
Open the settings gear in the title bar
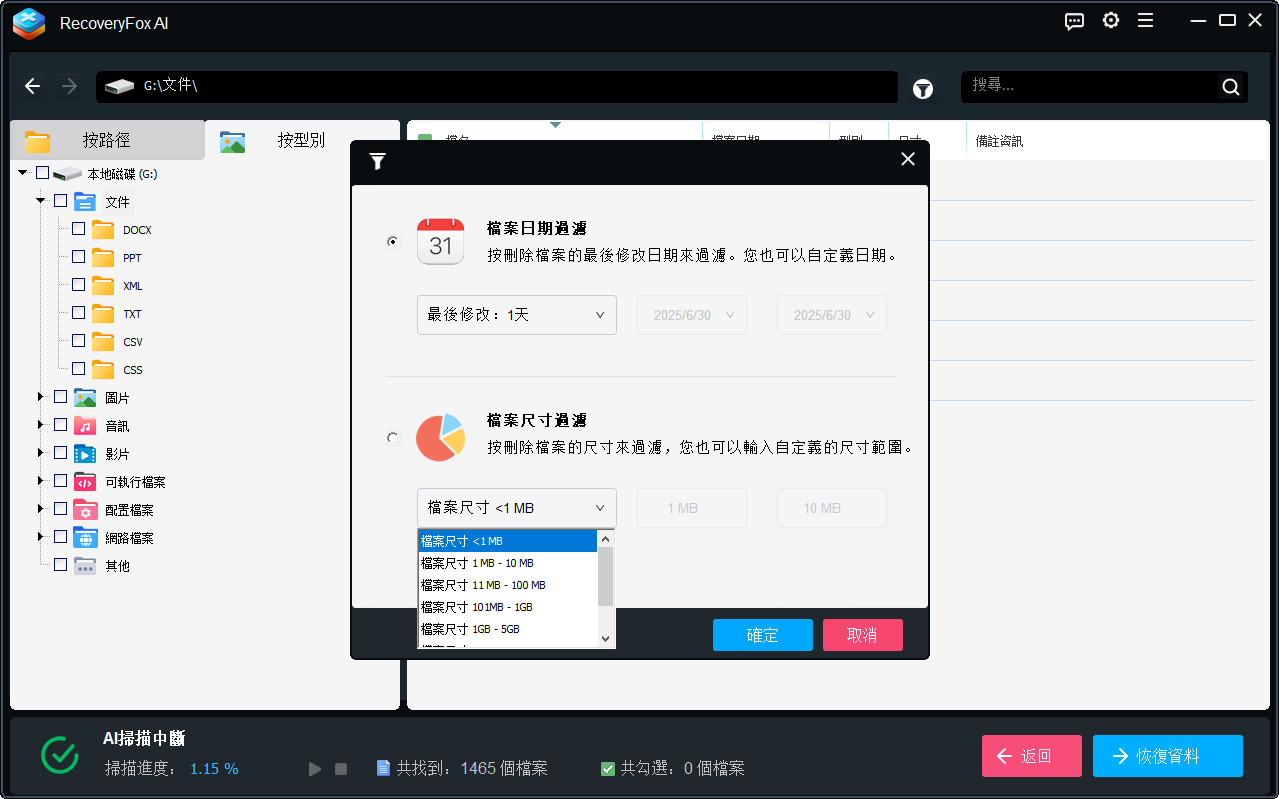[x=1110, y=20]
